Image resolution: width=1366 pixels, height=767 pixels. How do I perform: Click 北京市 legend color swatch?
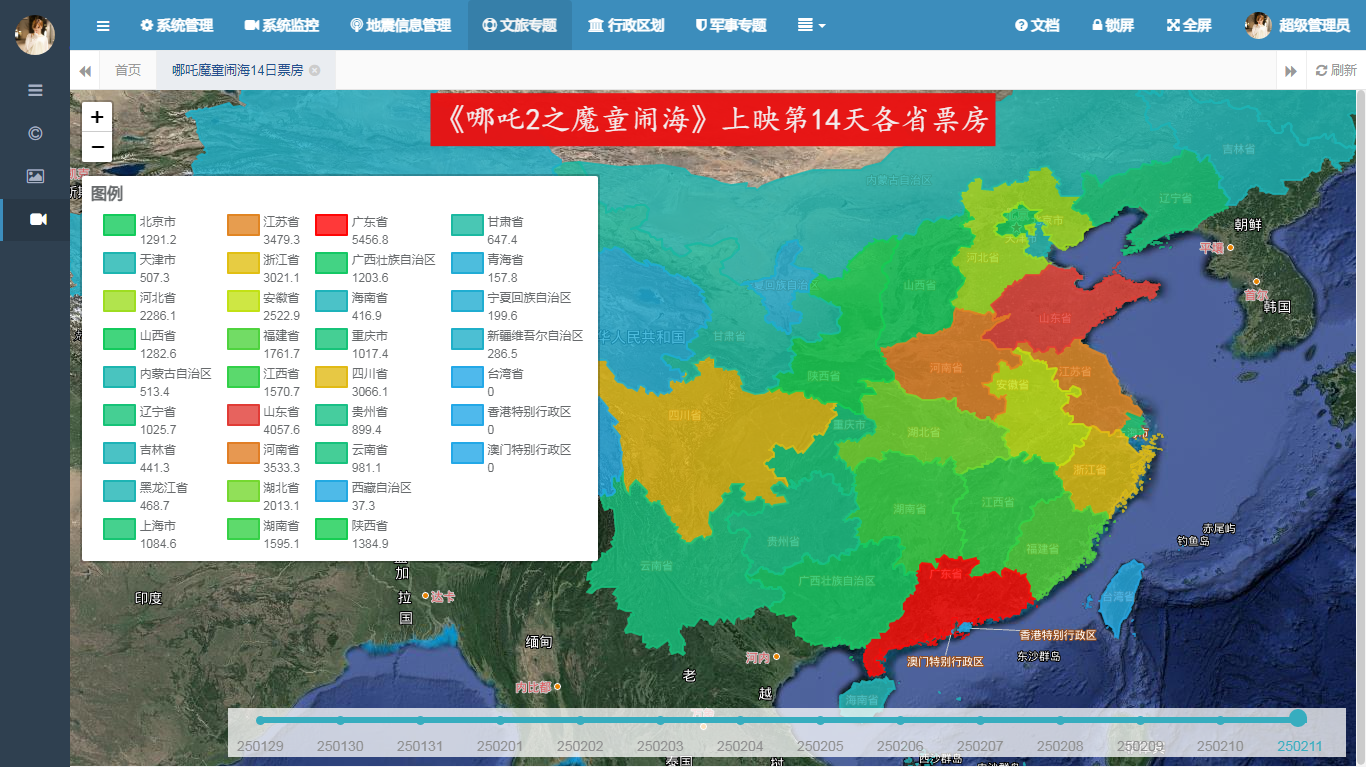119,224
